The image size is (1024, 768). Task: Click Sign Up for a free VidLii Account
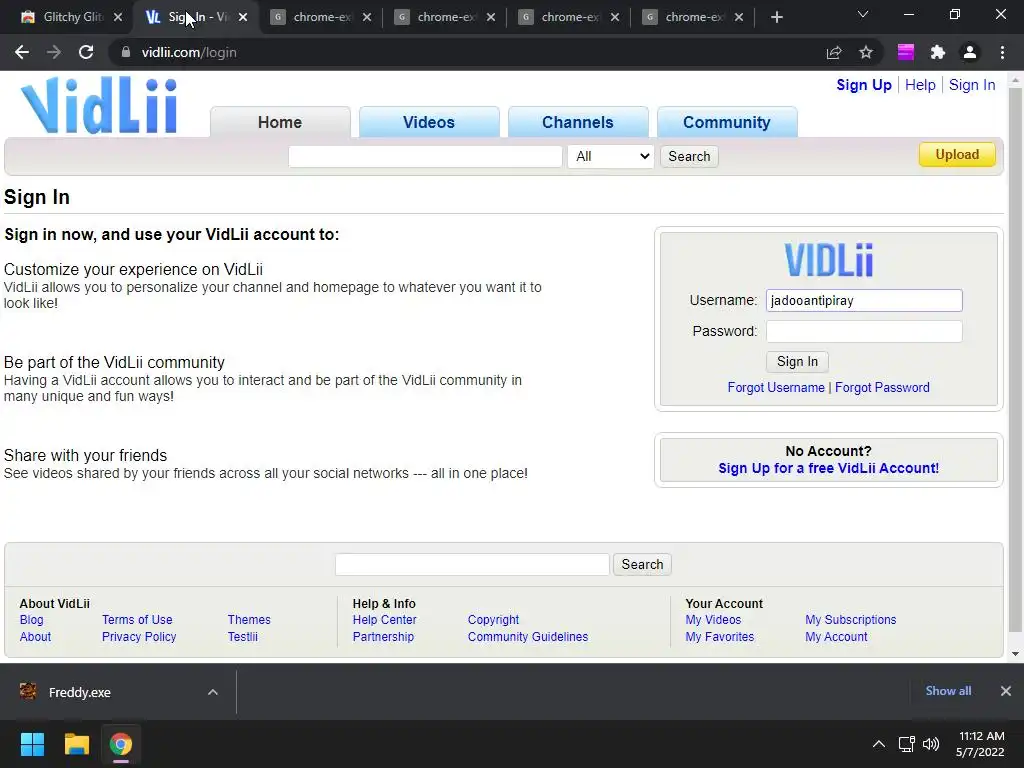tap(828, 468)
